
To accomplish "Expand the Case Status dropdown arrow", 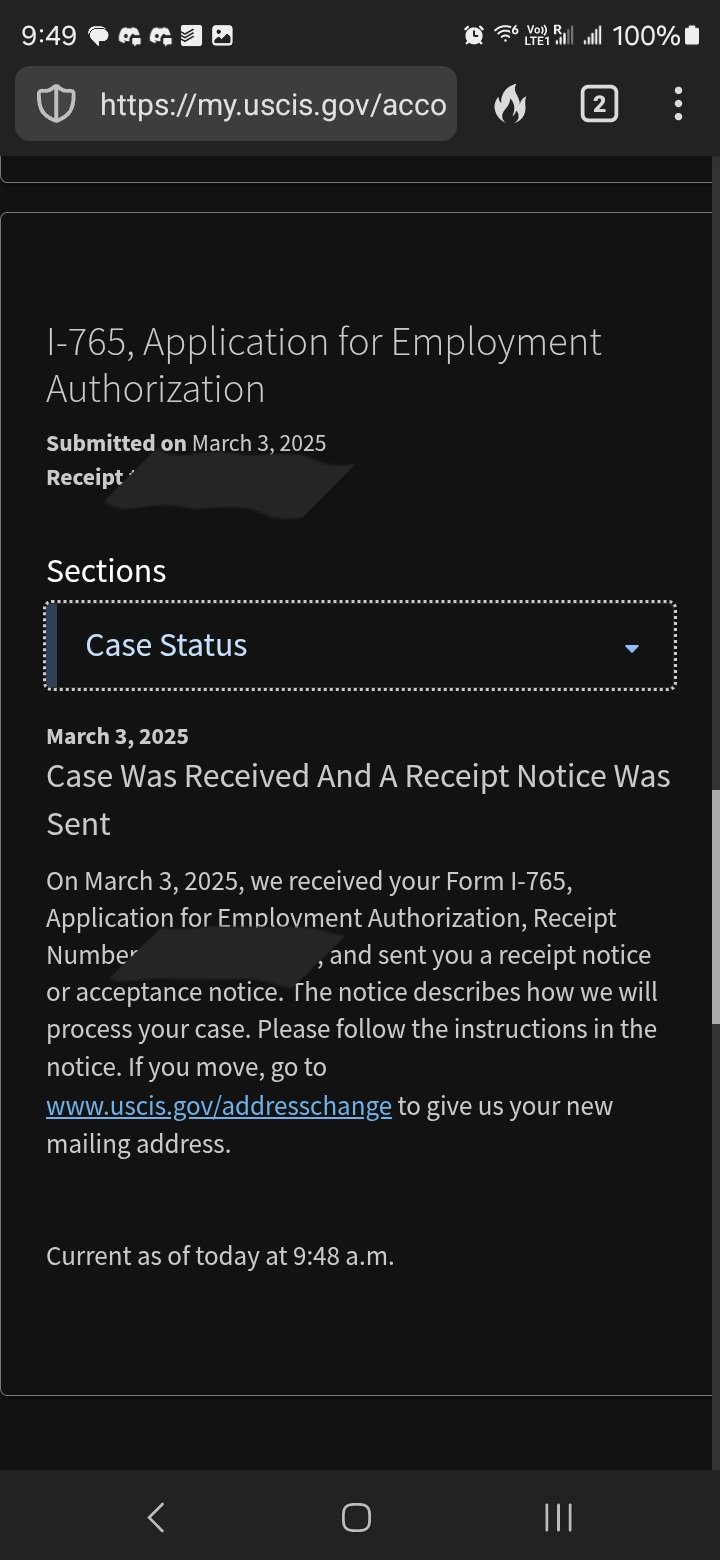I will (632, 648).
